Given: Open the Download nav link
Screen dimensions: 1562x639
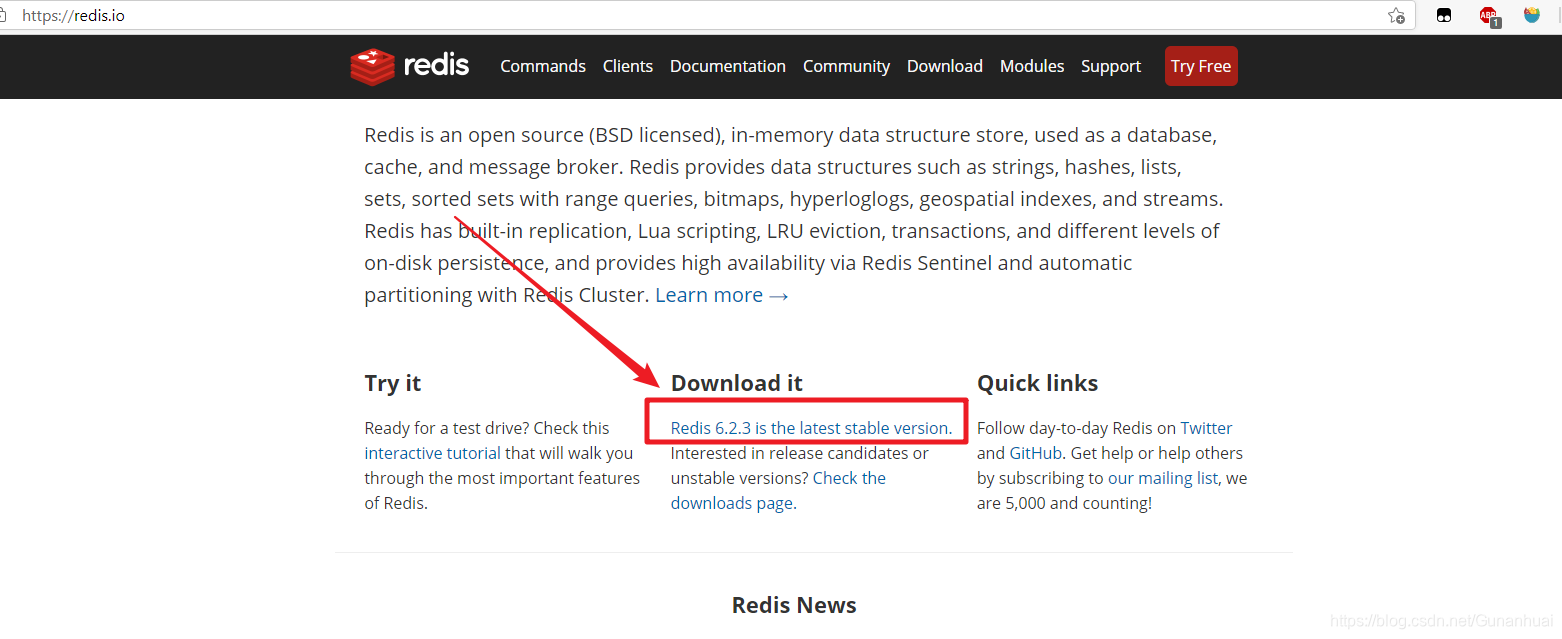Looking at the screenshot, I should 945,66.
